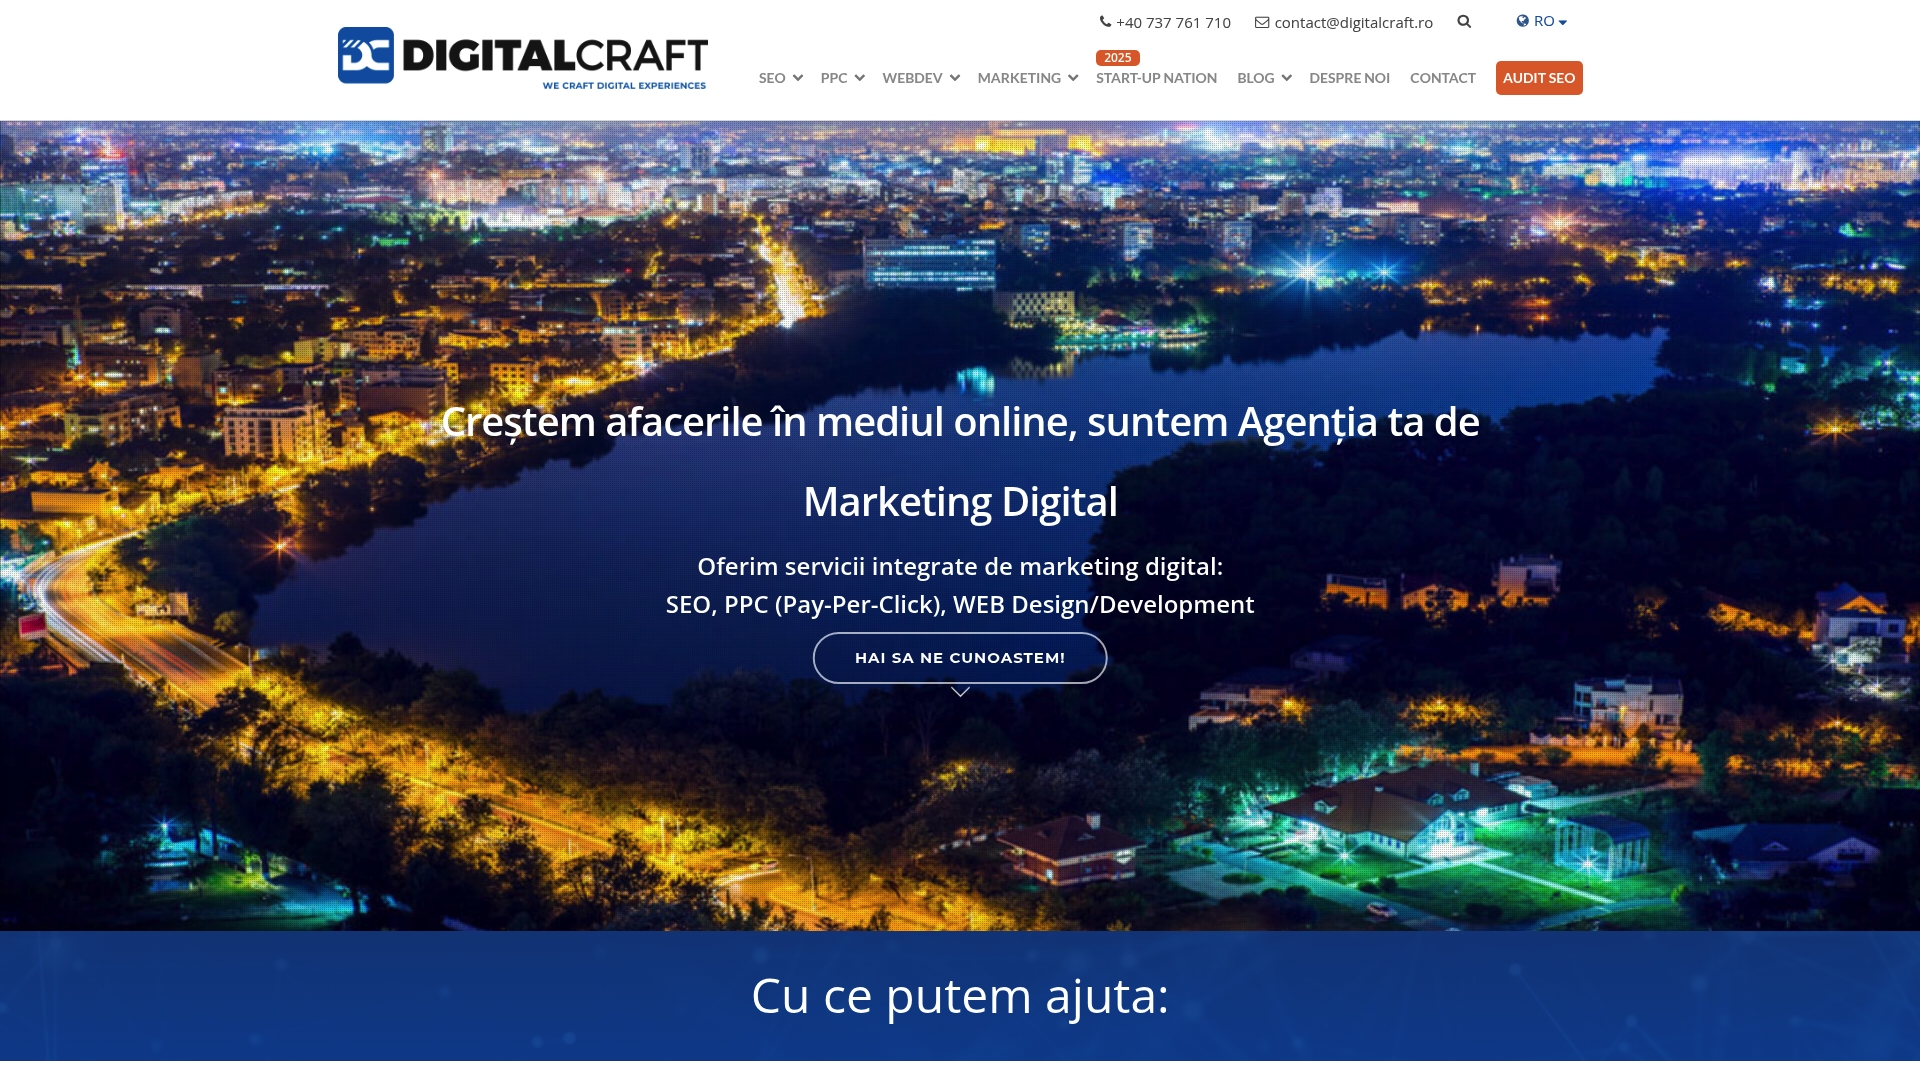Expand the MARKETING menu
The width and height of the screenshot is (1920, 1080).
coord(1026,77)
